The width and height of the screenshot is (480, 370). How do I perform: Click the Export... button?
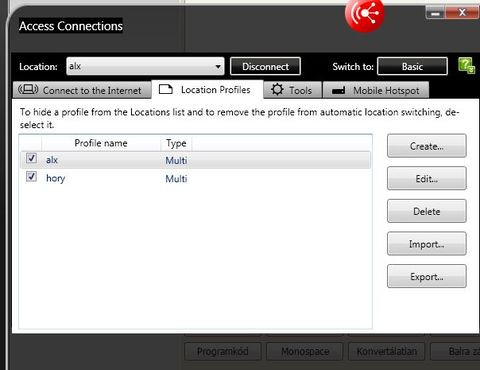[x=427, y=276]
